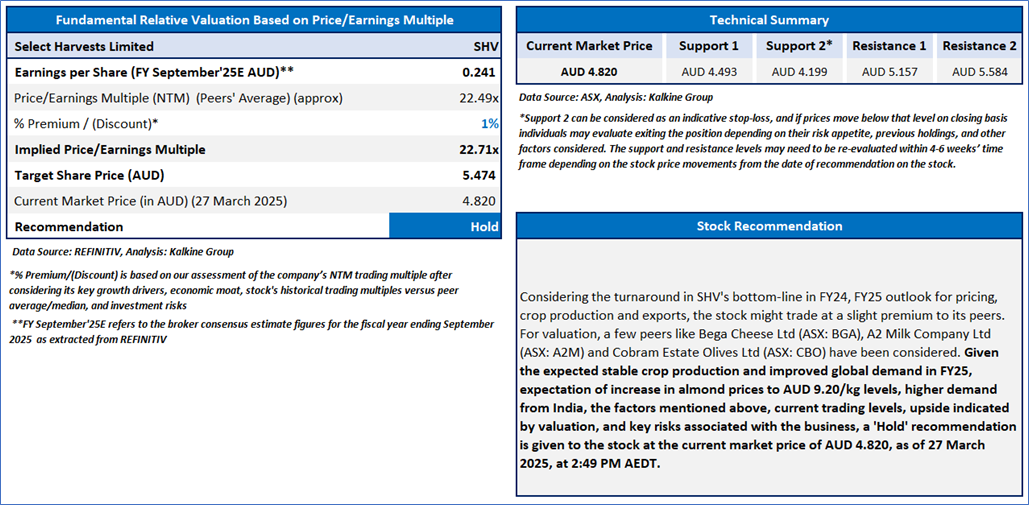Select the Support 2* column header
Viewport: 1029px width, 505px height.
[797, 46]
